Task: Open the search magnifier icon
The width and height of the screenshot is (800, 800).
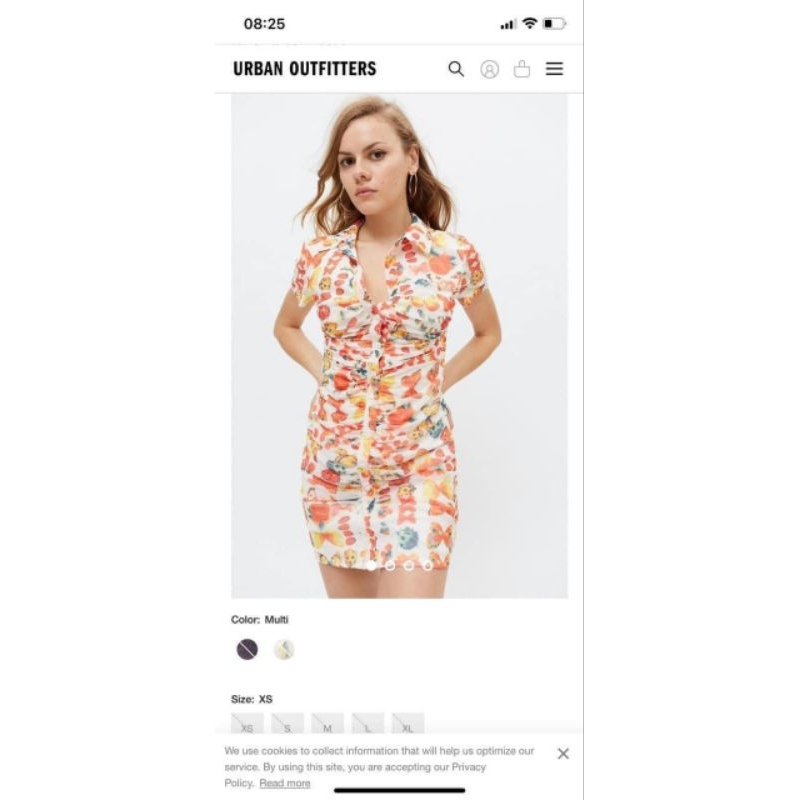Action: pos(456,69)
